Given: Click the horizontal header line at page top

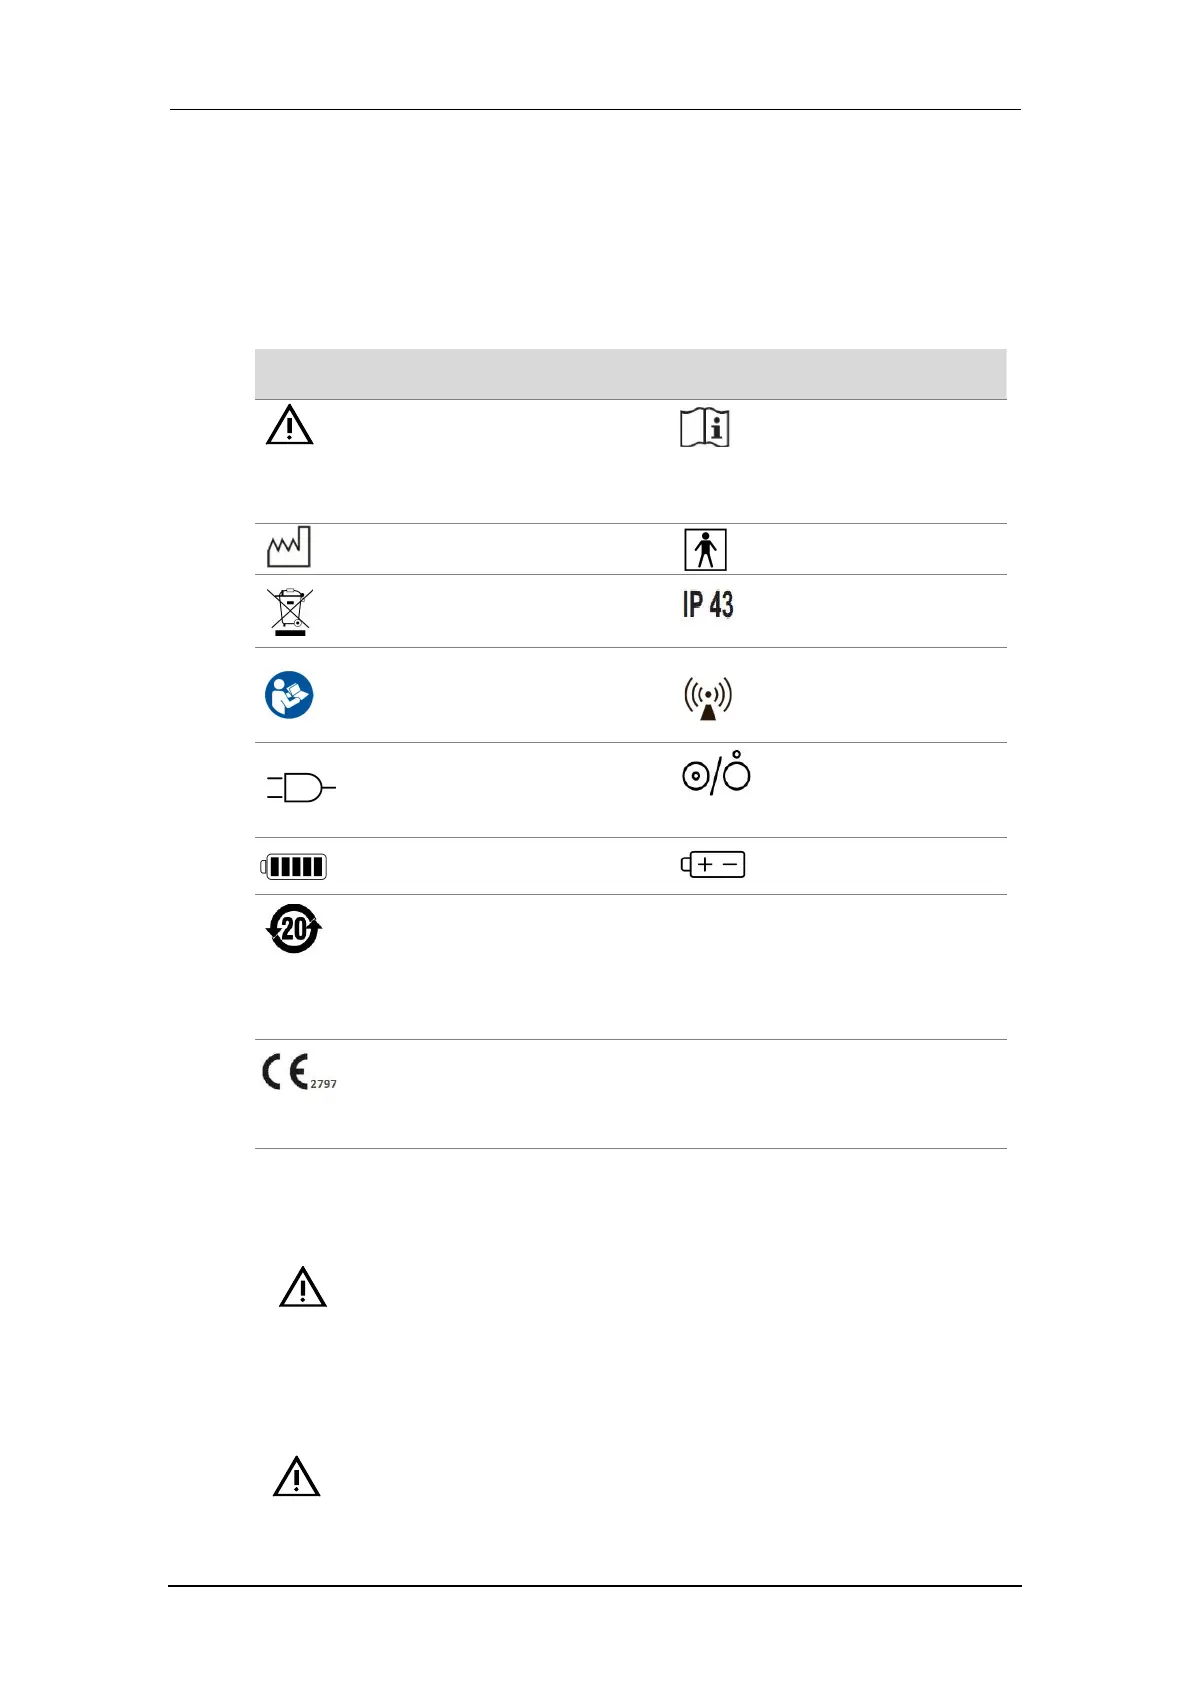Looking at the screenshot, I should pos(595,109).
